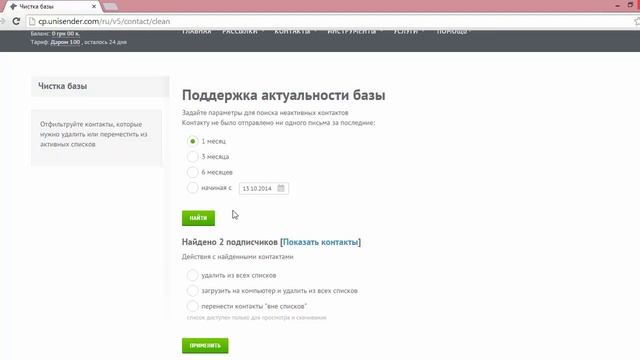Open the 'Показать контакты' link
Screen dimensions: 640x360
[x=320, y=242]
